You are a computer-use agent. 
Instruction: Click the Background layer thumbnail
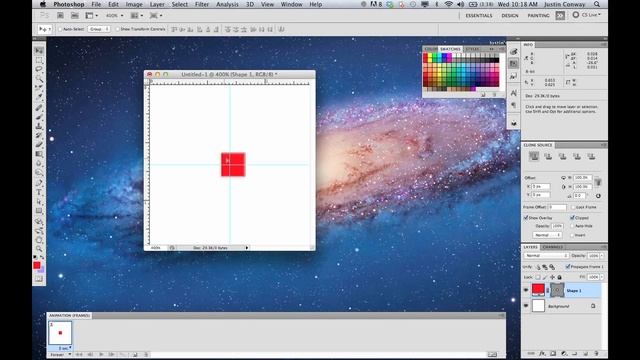tap(538, 306)
